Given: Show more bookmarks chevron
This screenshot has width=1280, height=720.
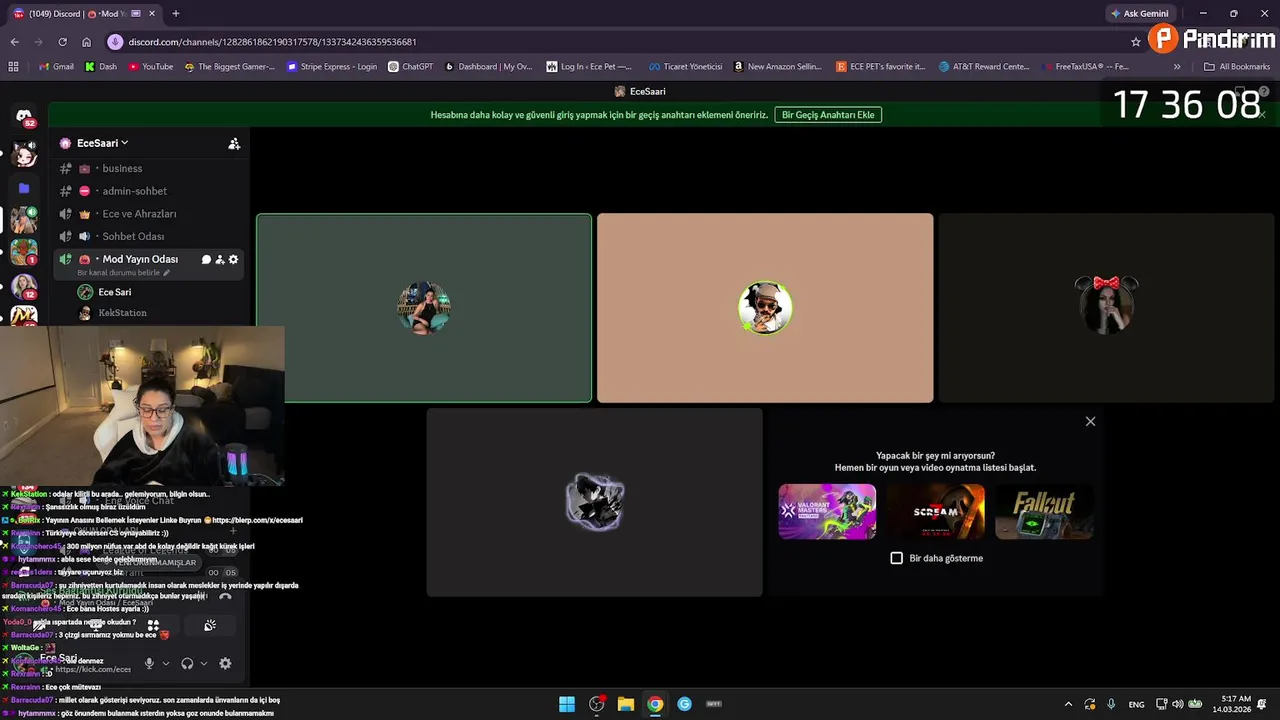Looking at the screenshot, I should coord(1177,67).
